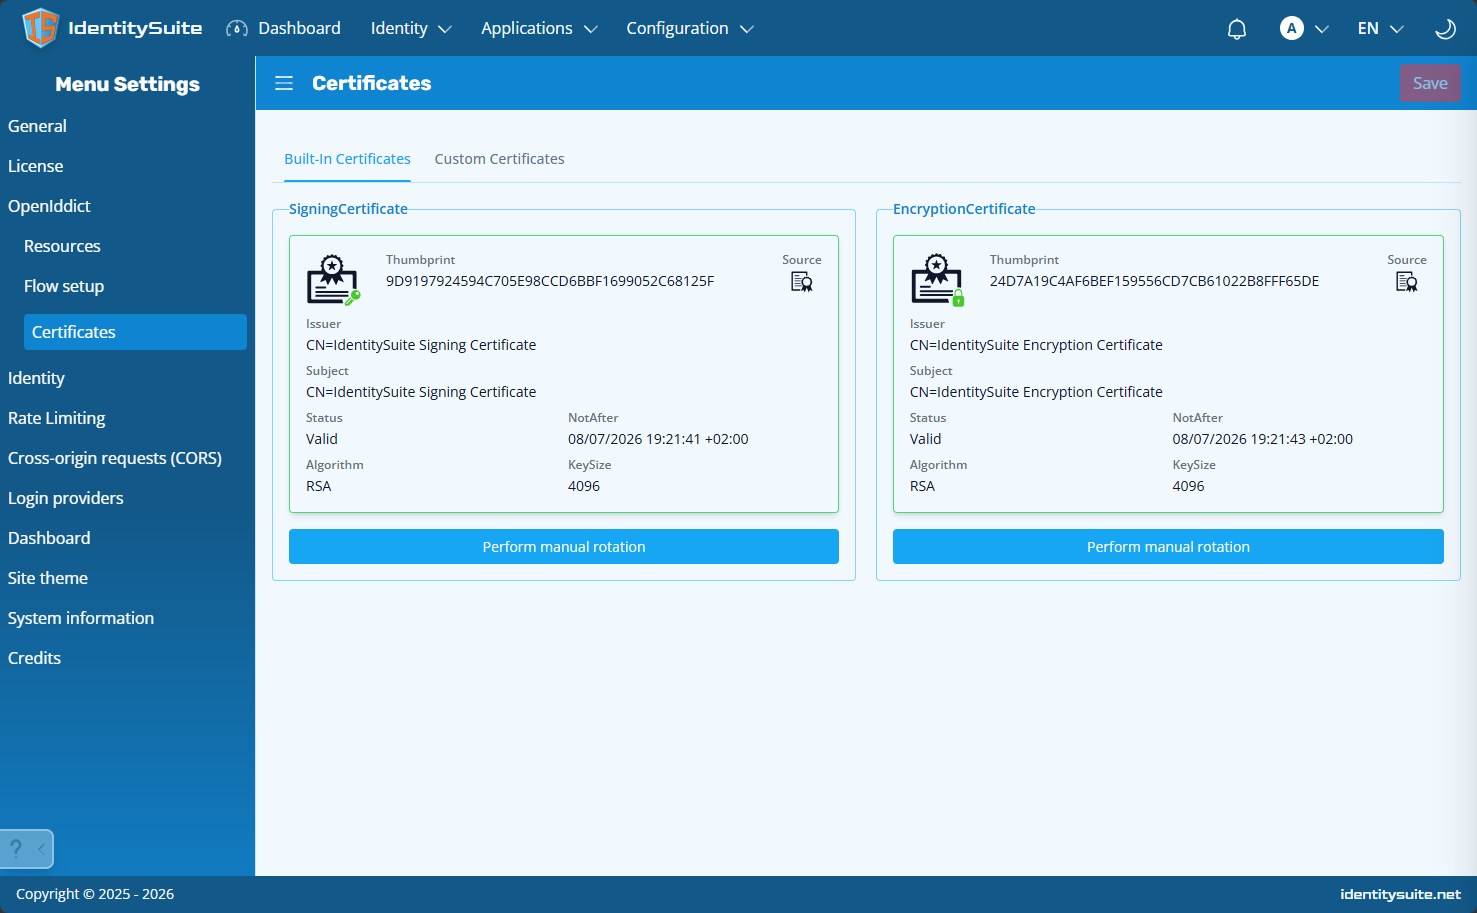The width and height of the screenshot is (1477, 913).
Task: Select Certificates in sidebar
Action: tap(135, 332)
